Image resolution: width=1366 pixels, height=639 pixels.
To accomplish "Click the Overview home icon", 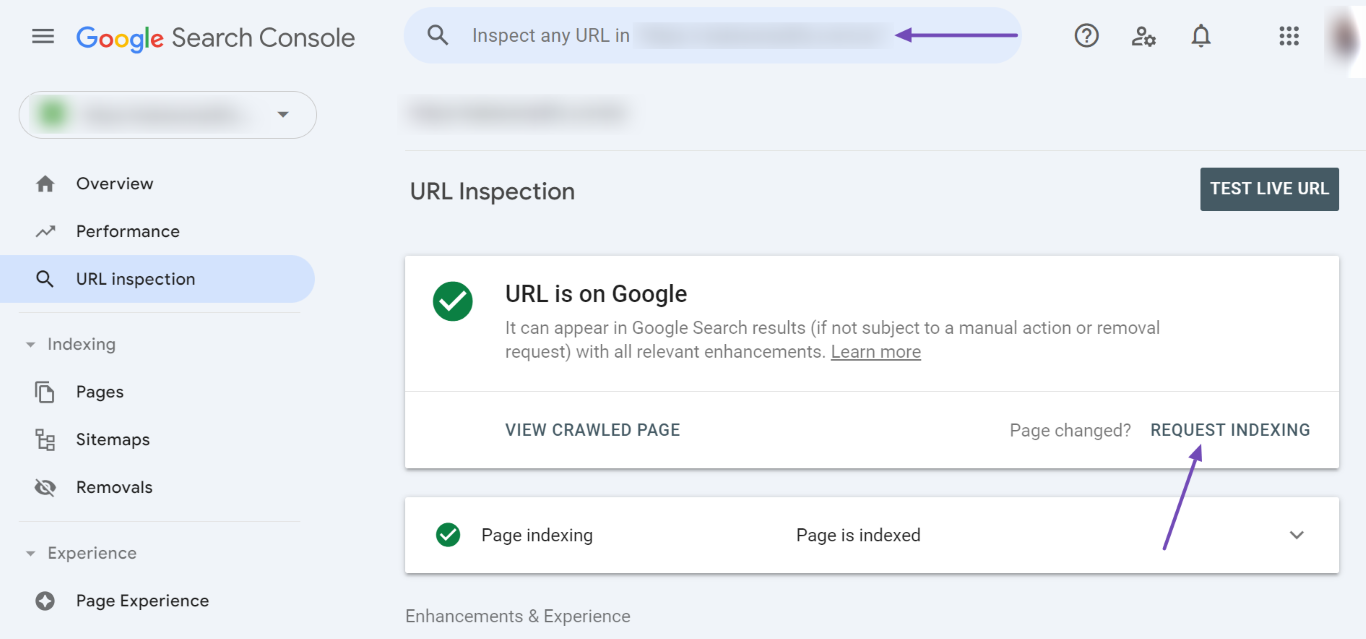I will [x=45, y=184].
